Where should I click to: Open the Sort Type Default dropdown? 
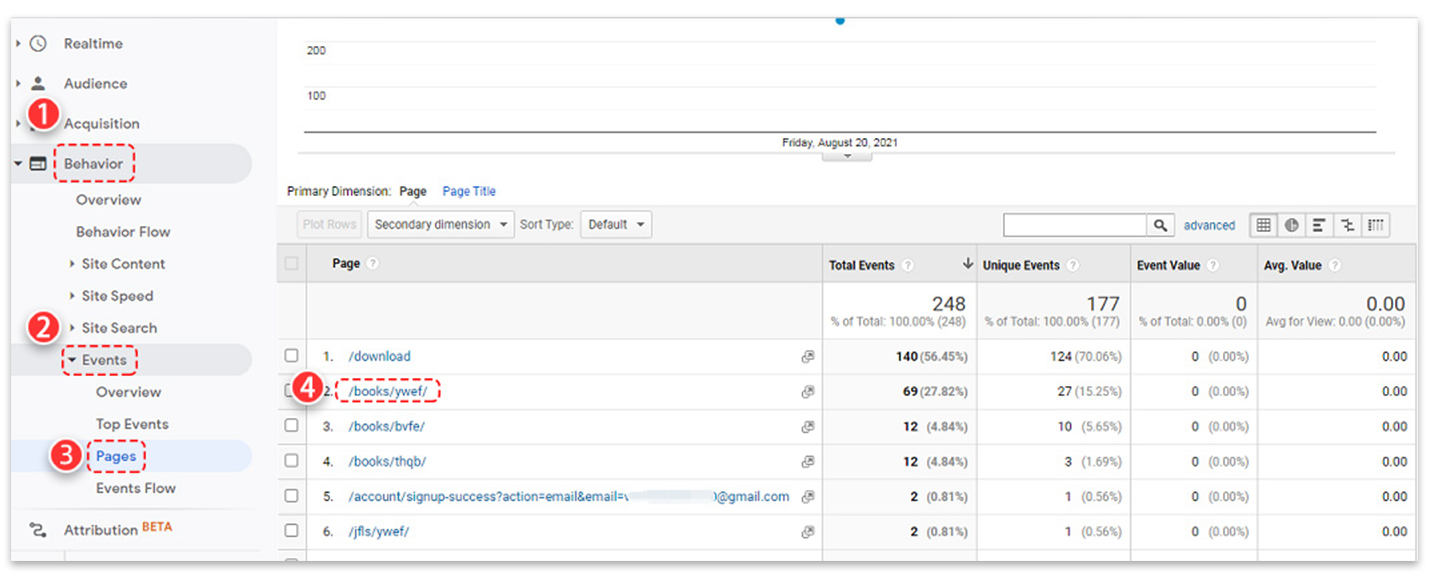click(x=615, y=225)
